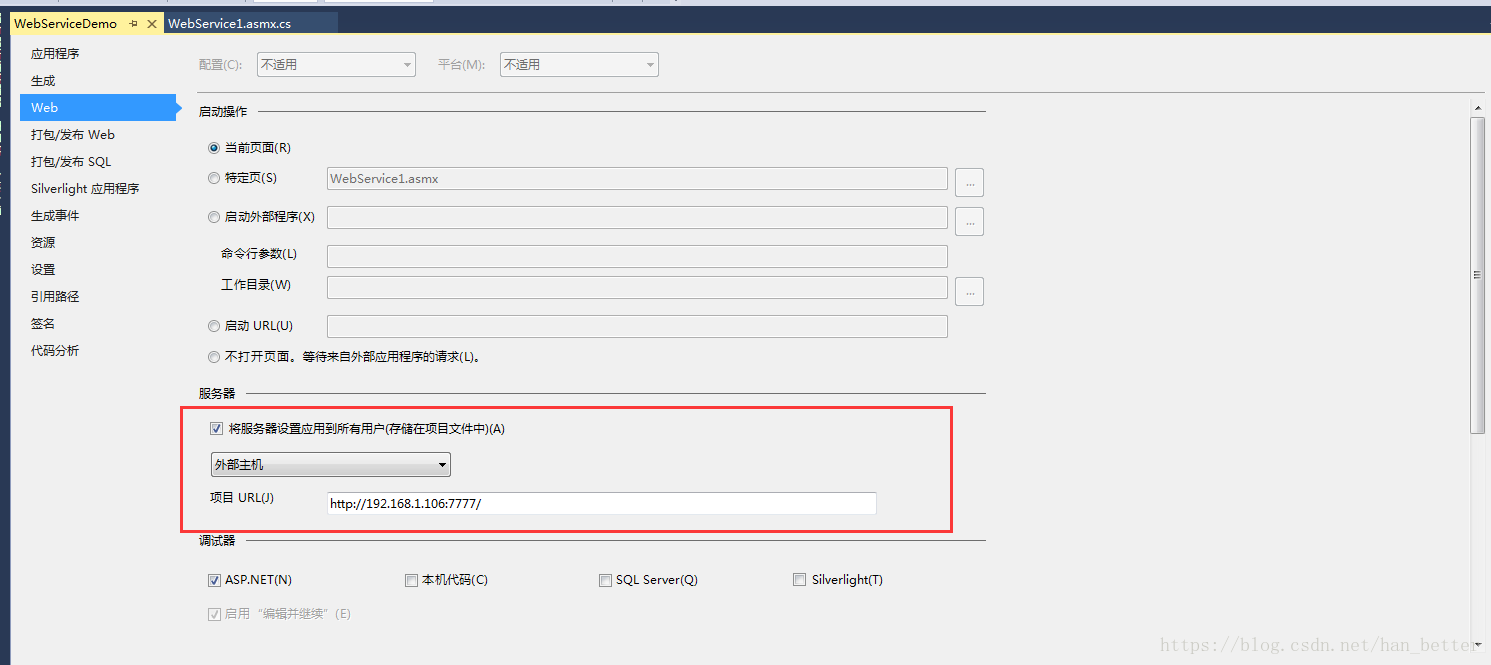Screen dimensions: 1491x665
Task: Click the 命令行参数 field
Action: point(637,256)
